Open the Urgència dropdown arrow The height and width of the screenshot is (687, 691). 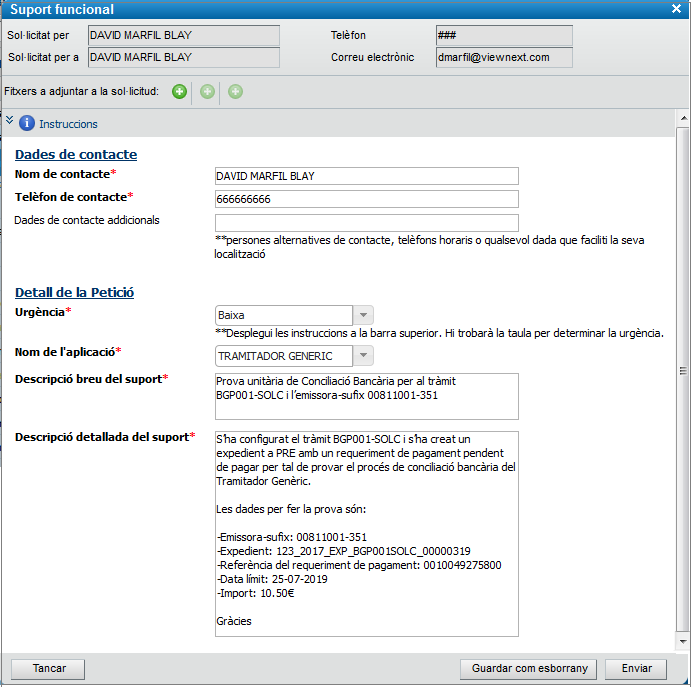pyautogui.click(x=364, y=315)
